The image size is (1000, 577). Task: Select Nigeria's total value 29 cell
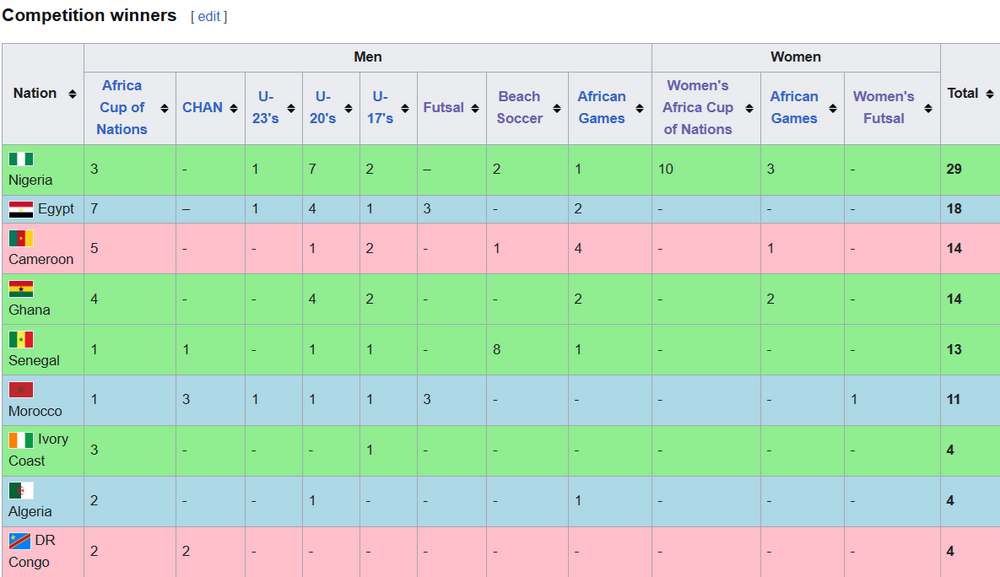coord(954,169)
